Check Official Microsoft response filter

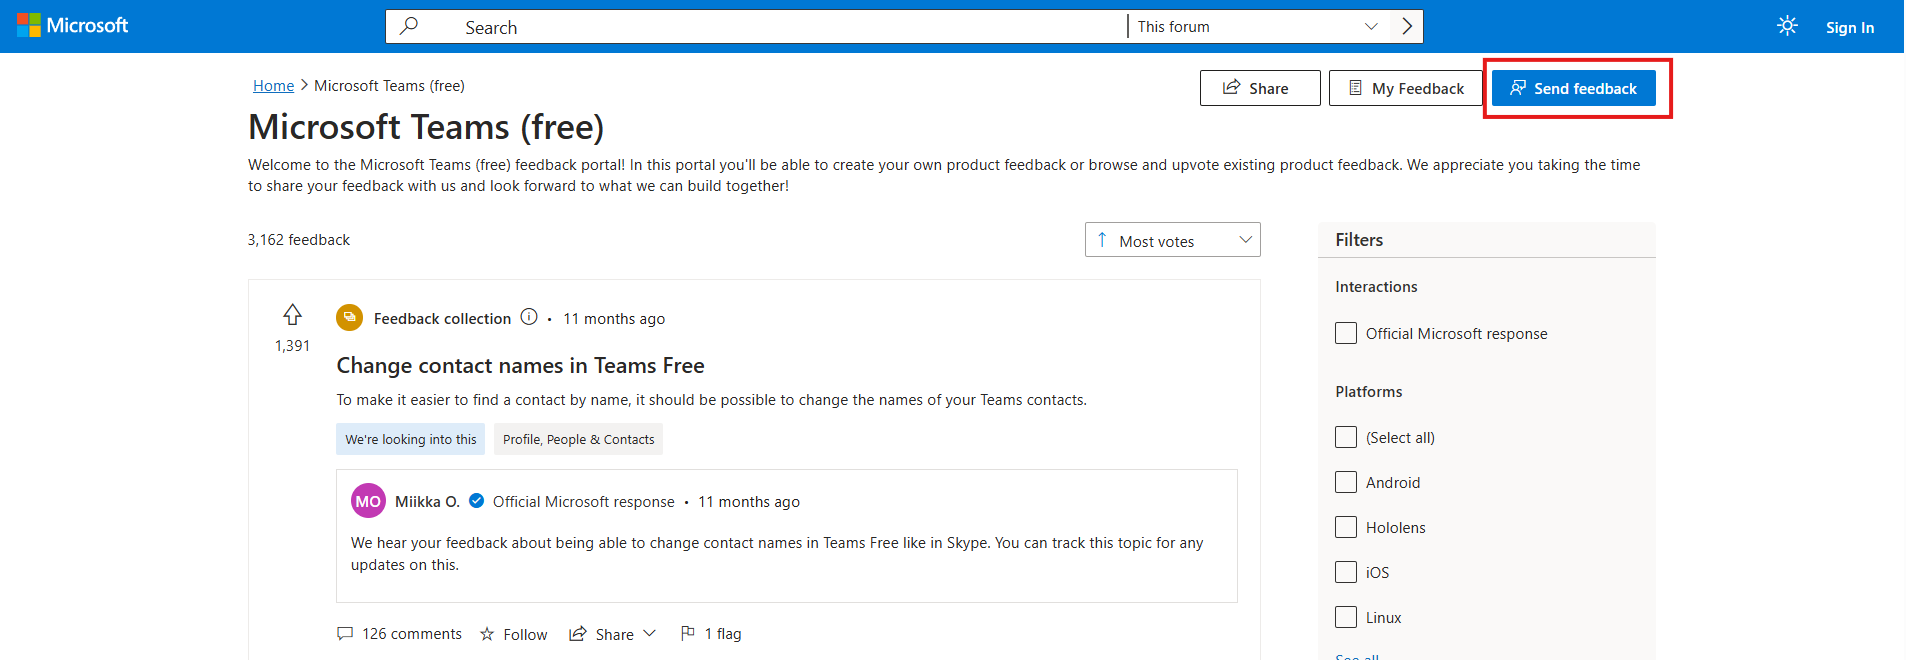coord(1346,333)
